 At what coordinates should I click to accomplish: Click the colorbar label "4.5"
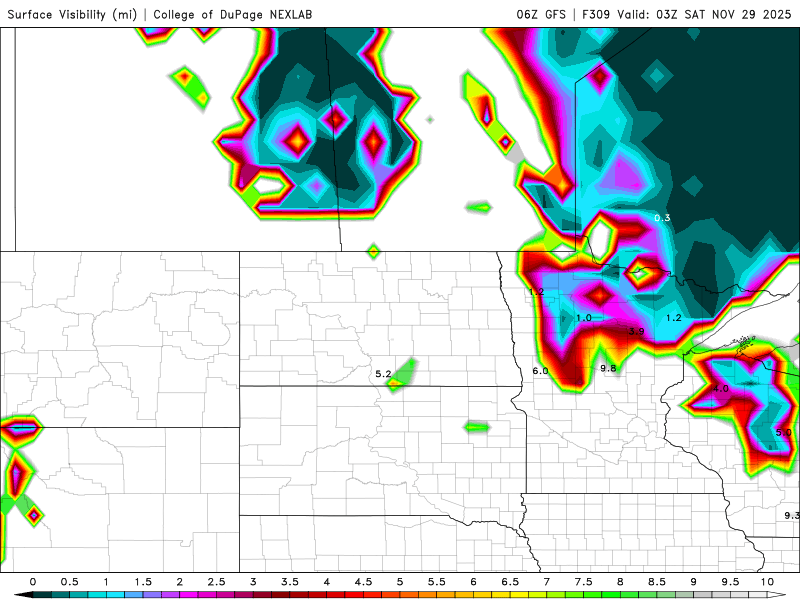(x=363, y=582)
